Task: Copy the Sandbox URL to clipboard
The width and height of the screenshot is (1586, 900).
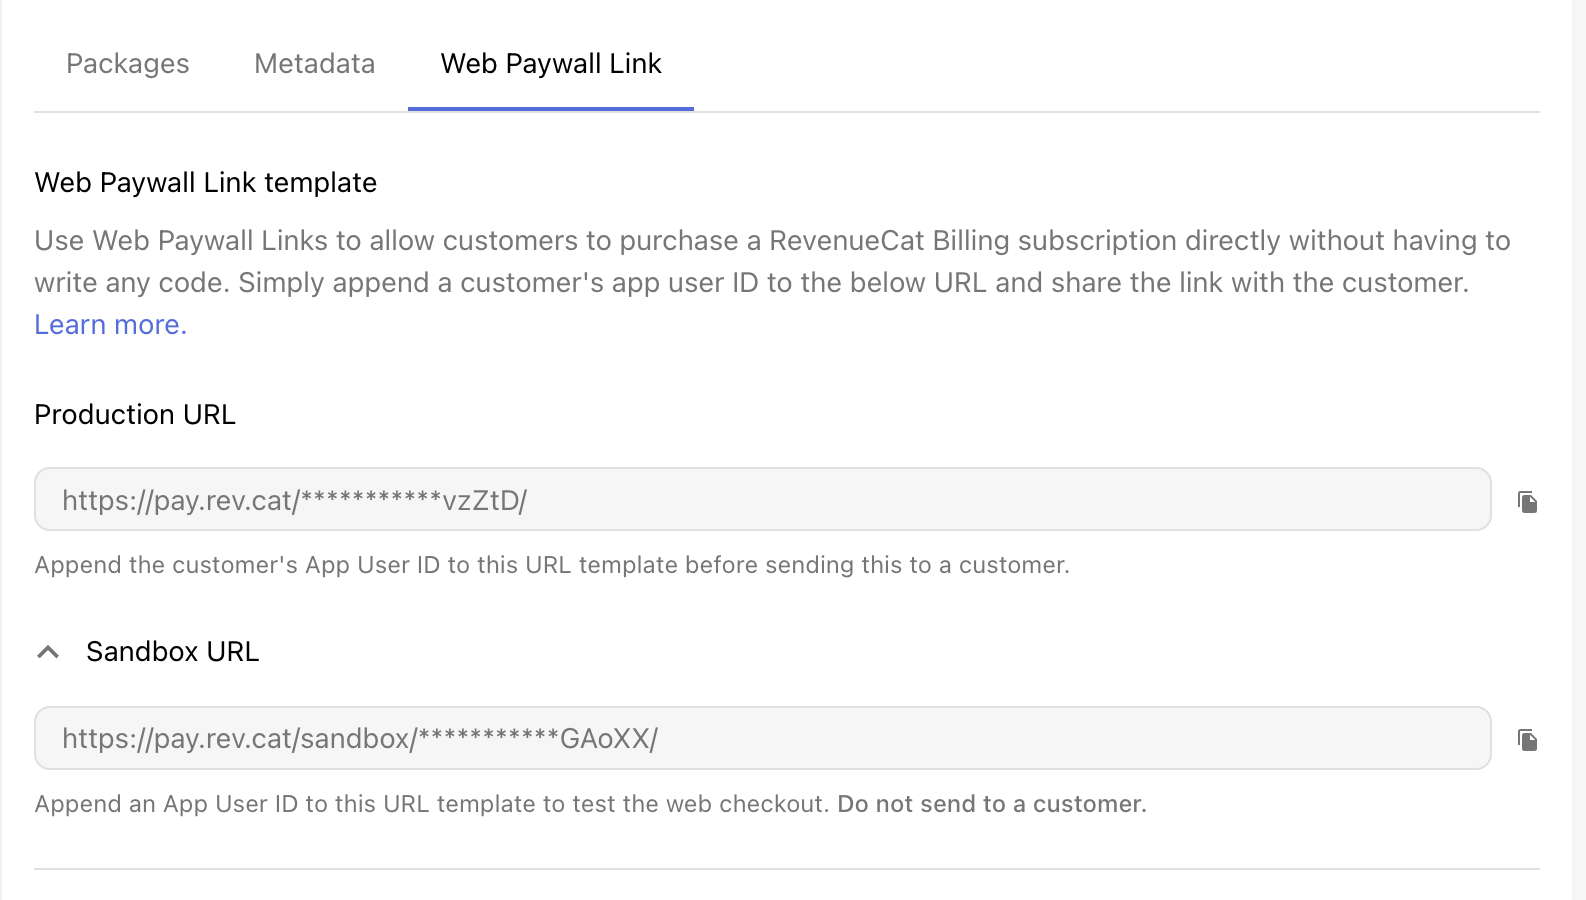Action: coord(1527,739)
